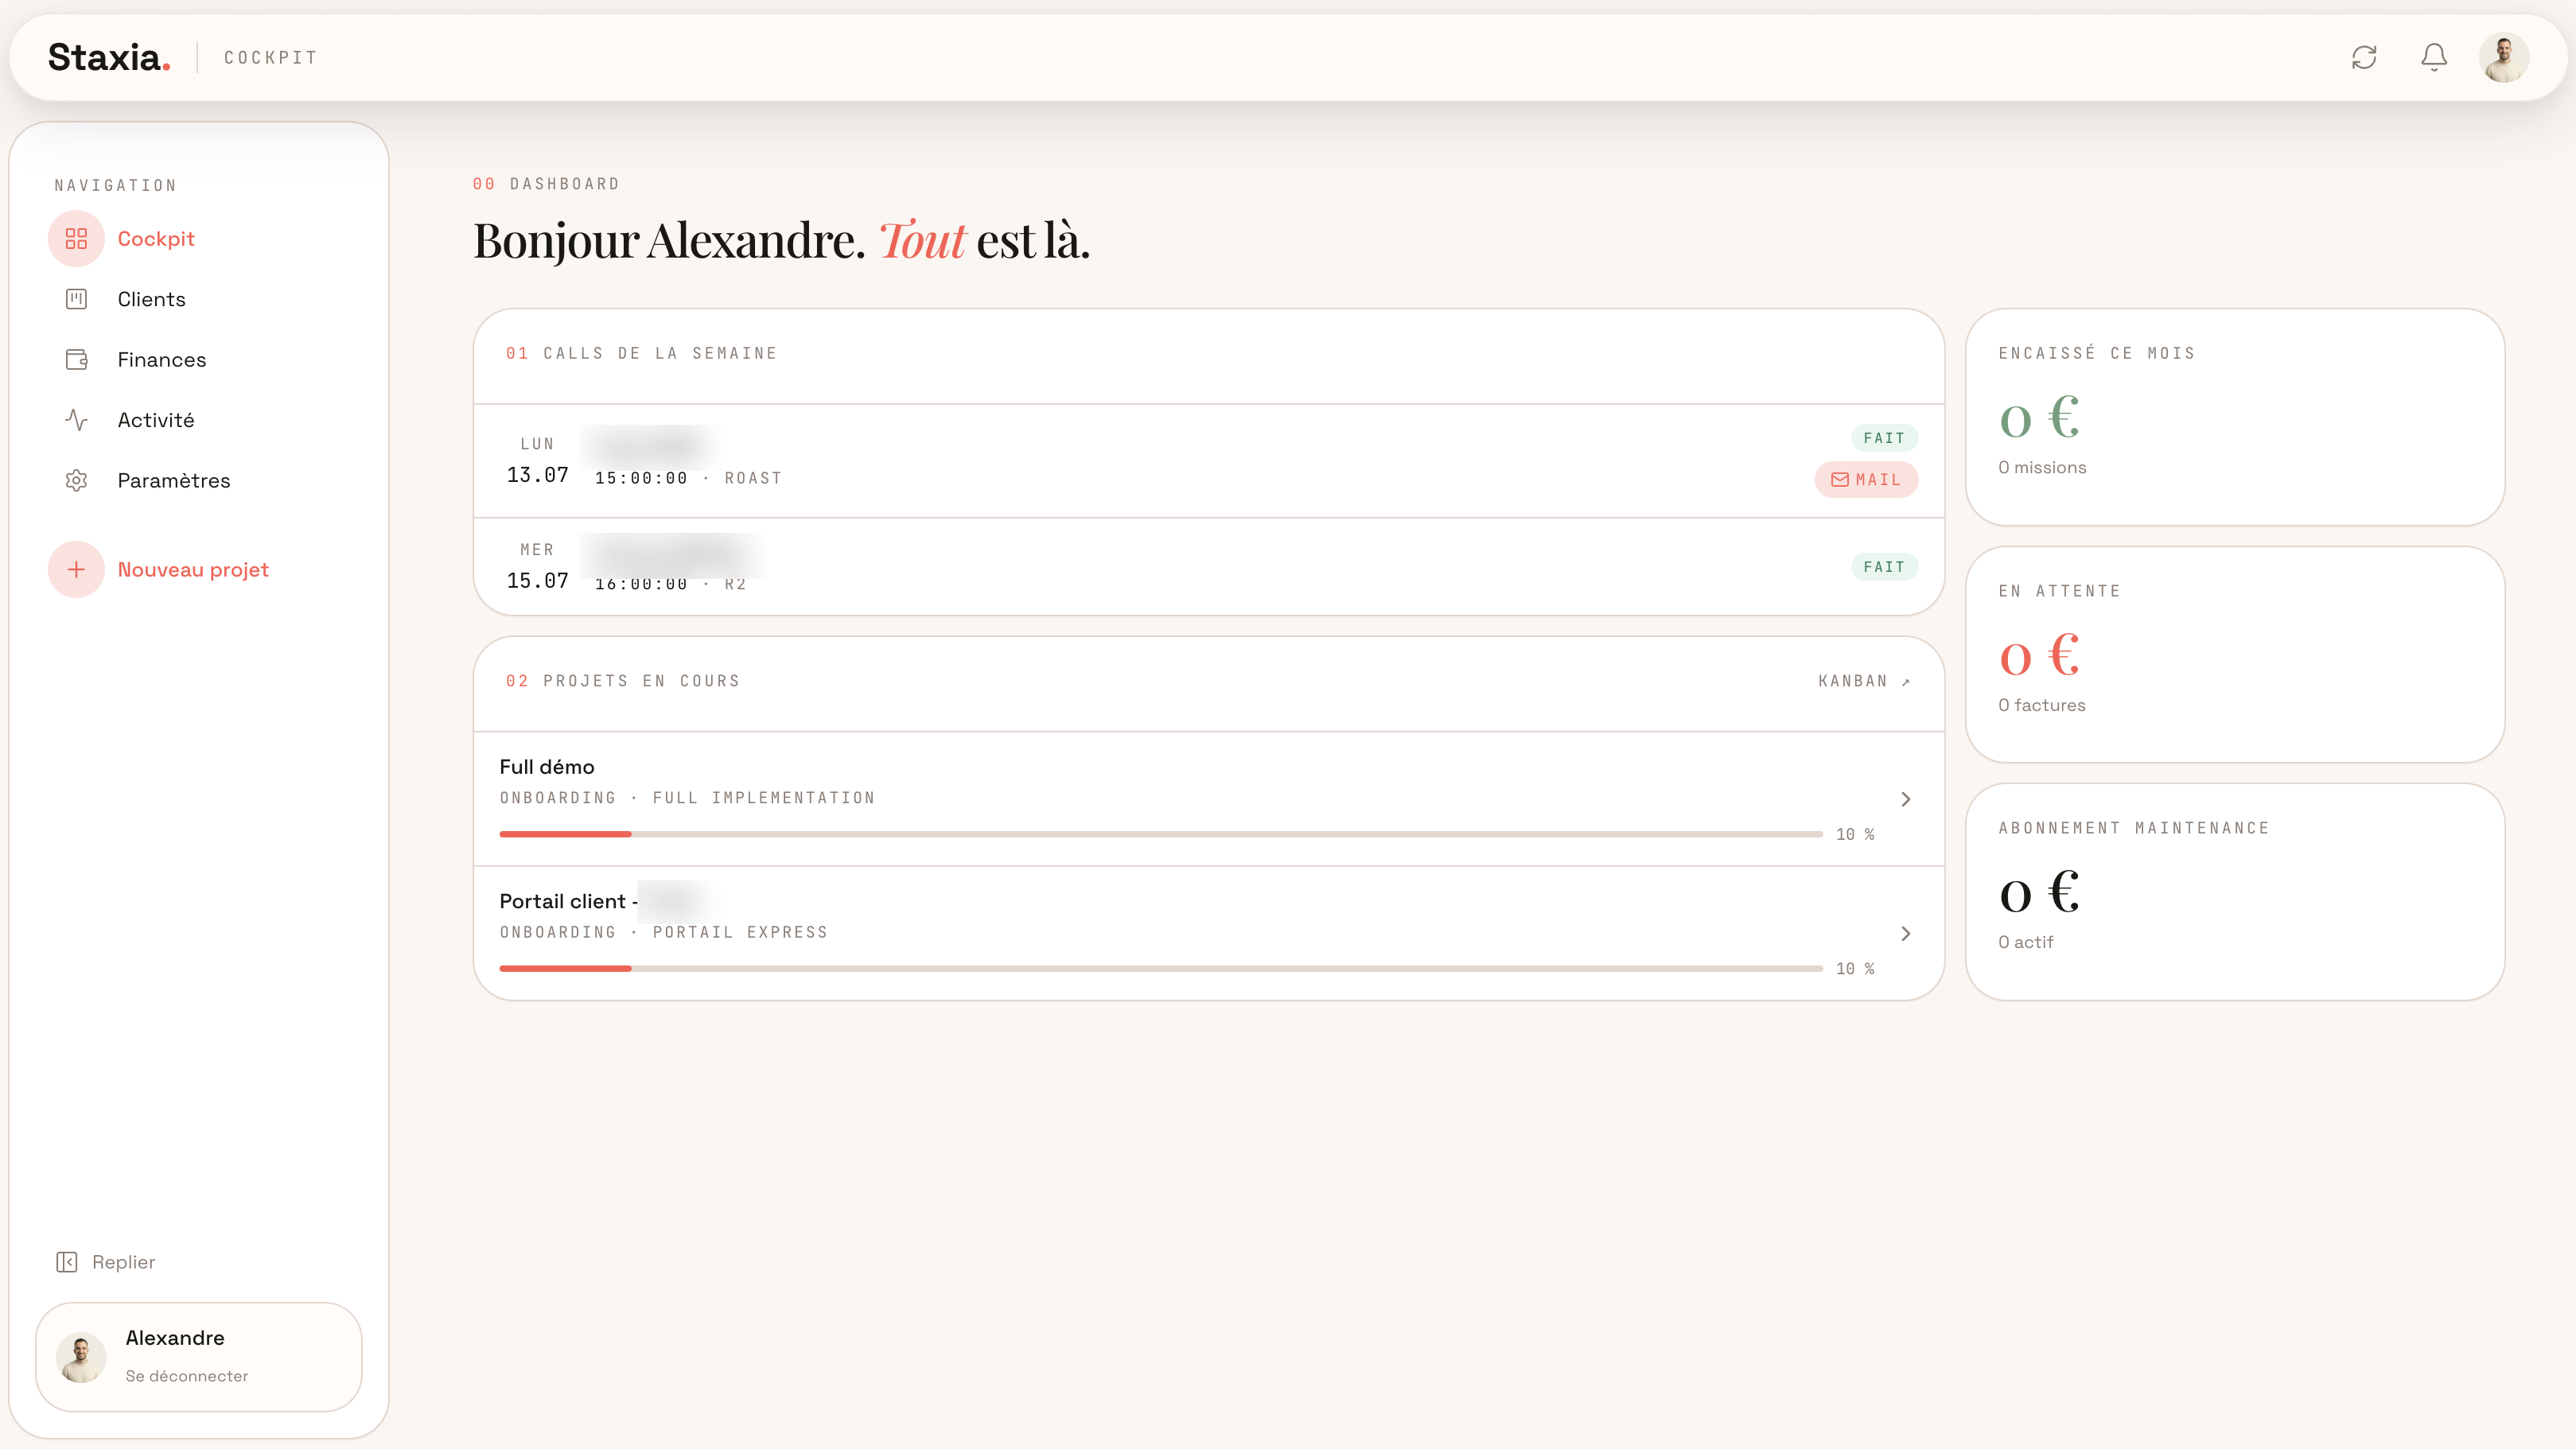Expand the Portail client project chevron

pos(1905,933)
